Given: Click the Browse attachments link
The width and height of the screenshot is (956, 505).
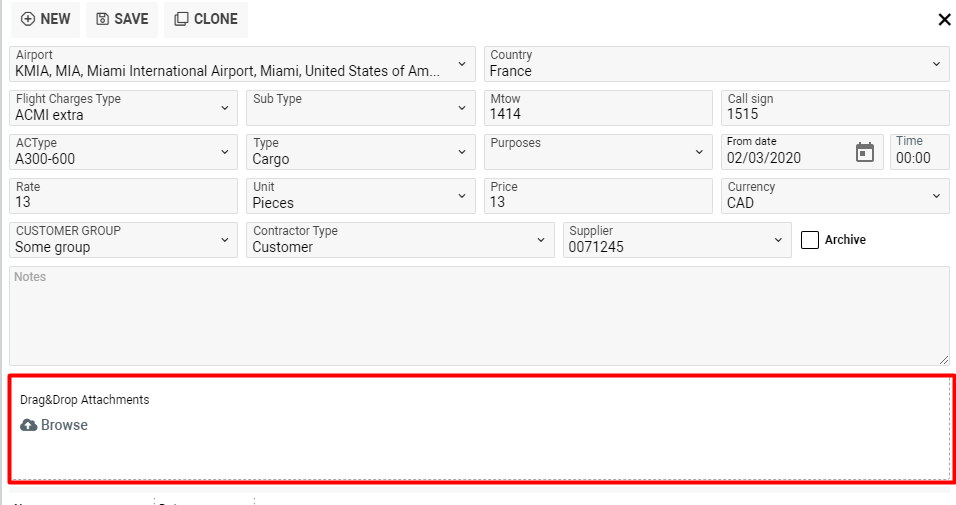Looking at the screenshot, I should pos(64,425).
